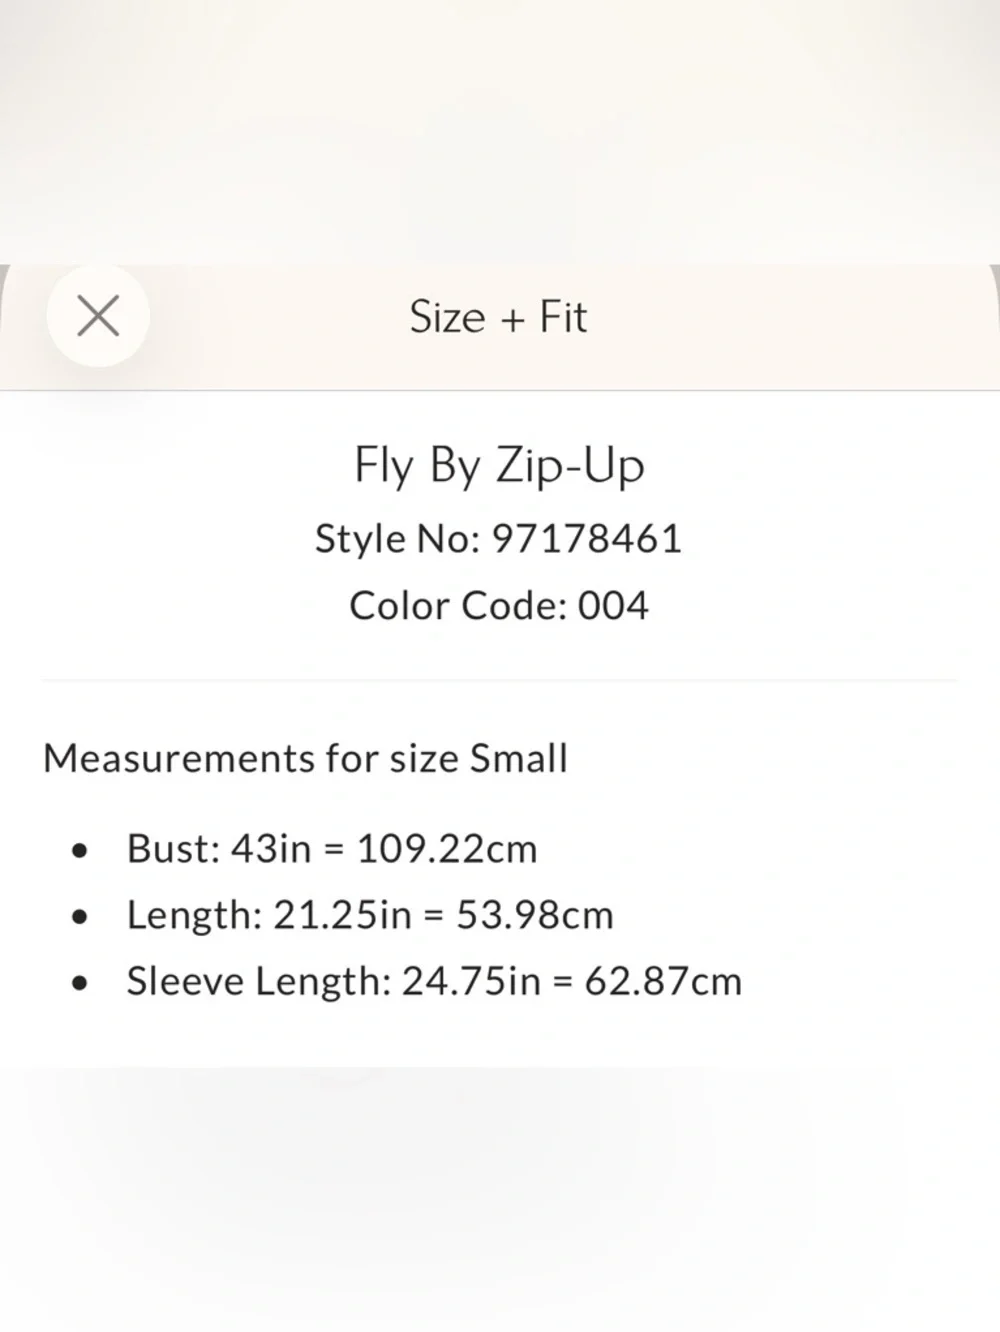Close the Size + Fit panel
1000x1332 pixels.
click(98, 316)
